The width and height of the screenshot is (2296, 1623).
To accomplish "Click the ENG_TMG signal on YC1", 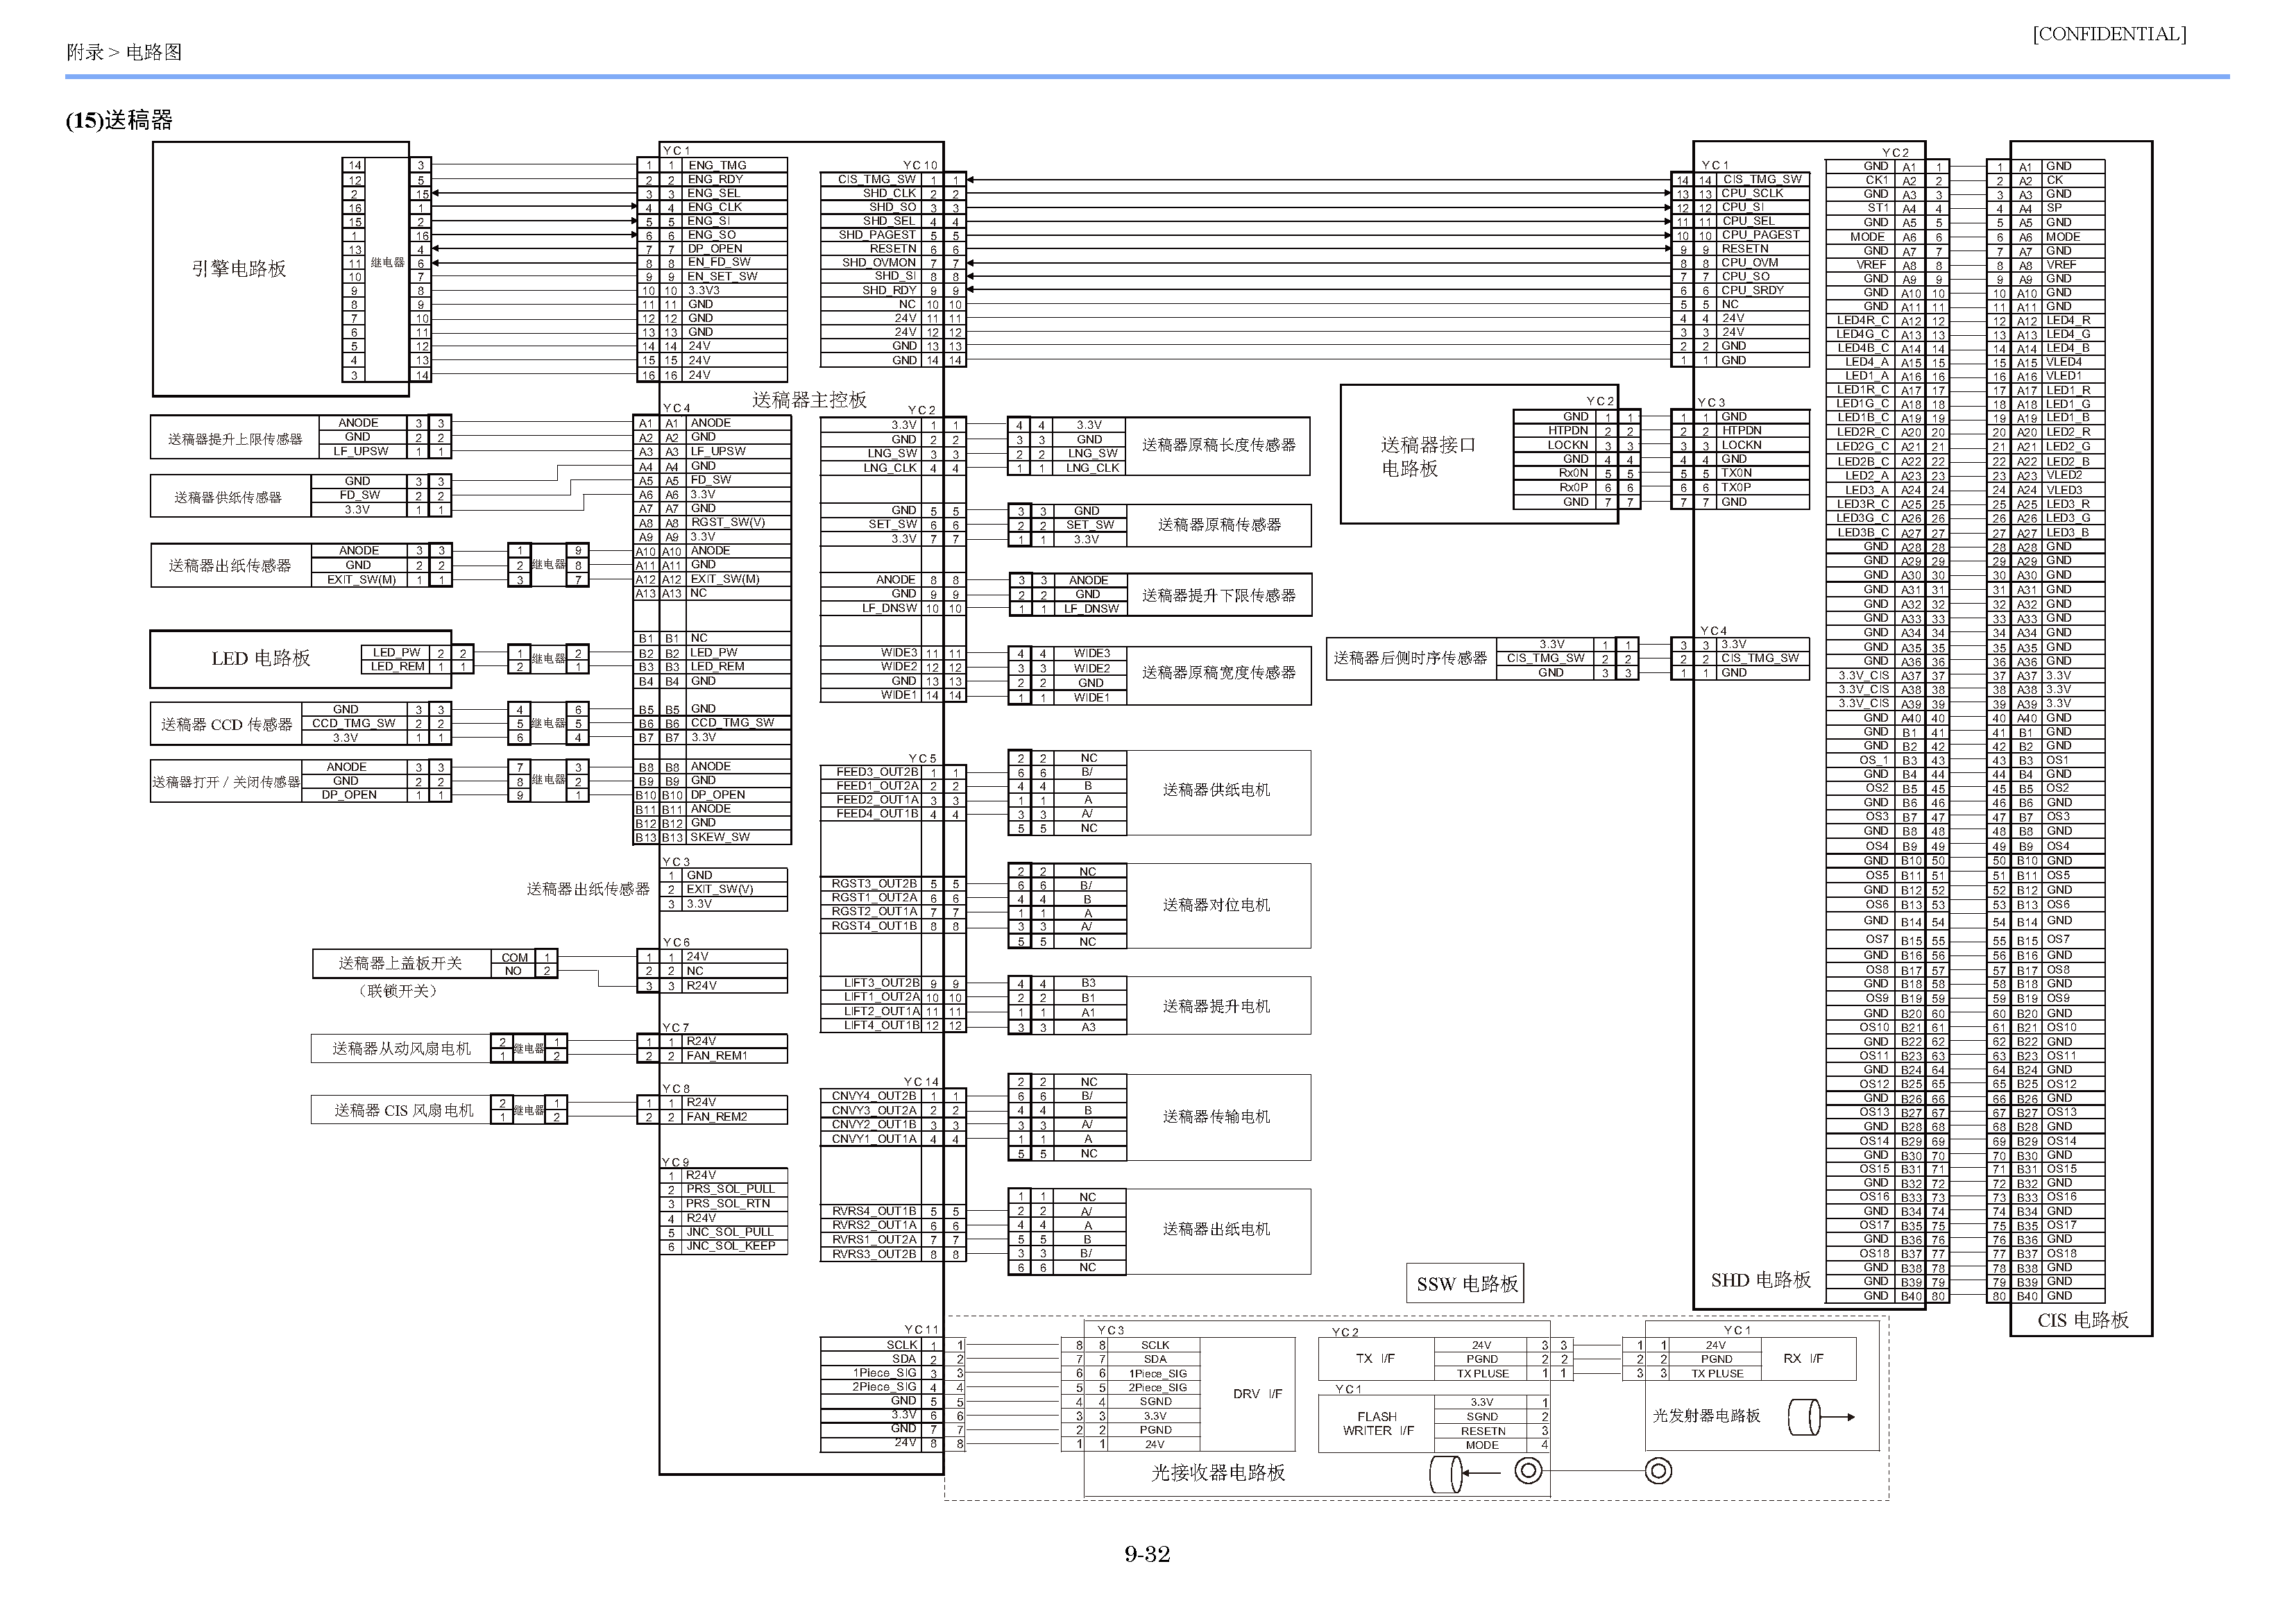I will pos(717,165).
